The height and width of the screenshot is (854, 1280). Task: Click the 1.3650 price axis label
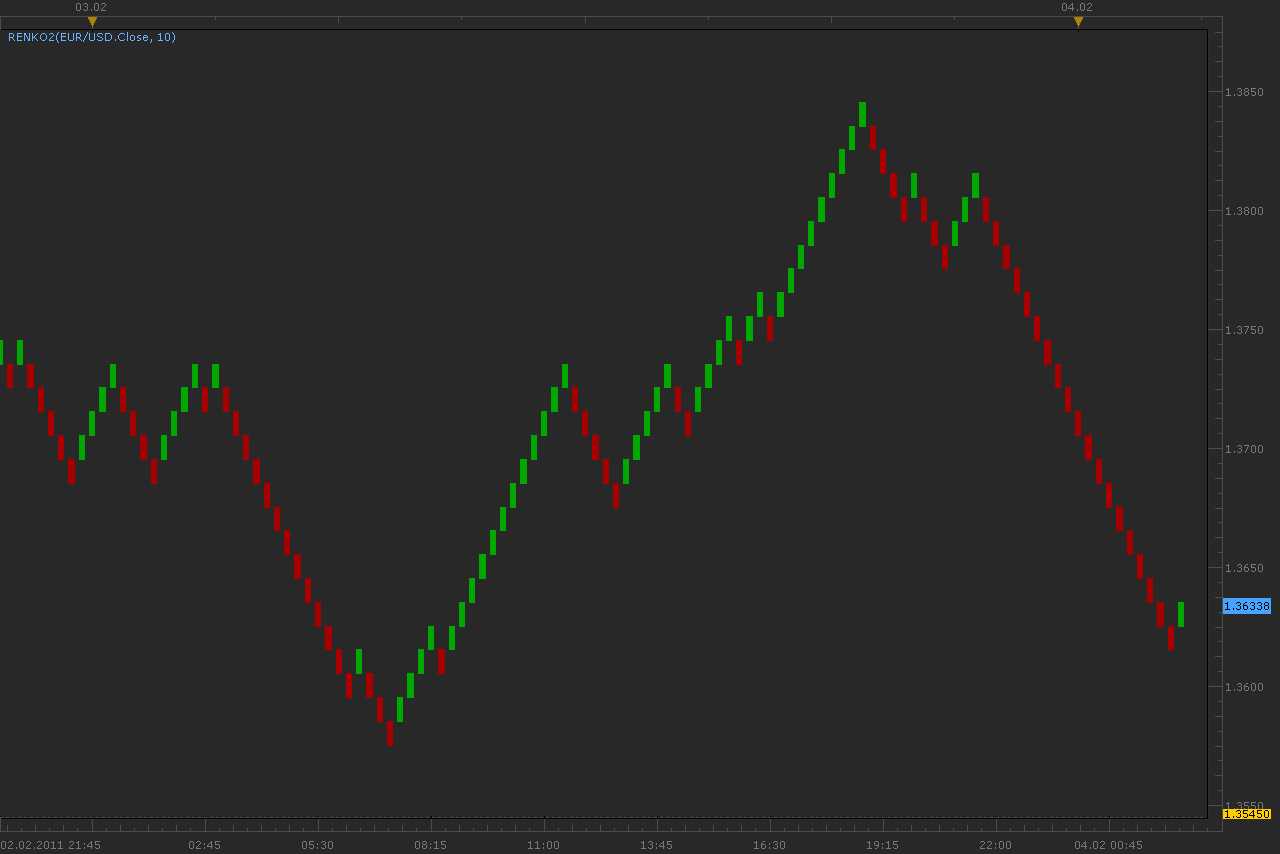tap(1245, 568)
